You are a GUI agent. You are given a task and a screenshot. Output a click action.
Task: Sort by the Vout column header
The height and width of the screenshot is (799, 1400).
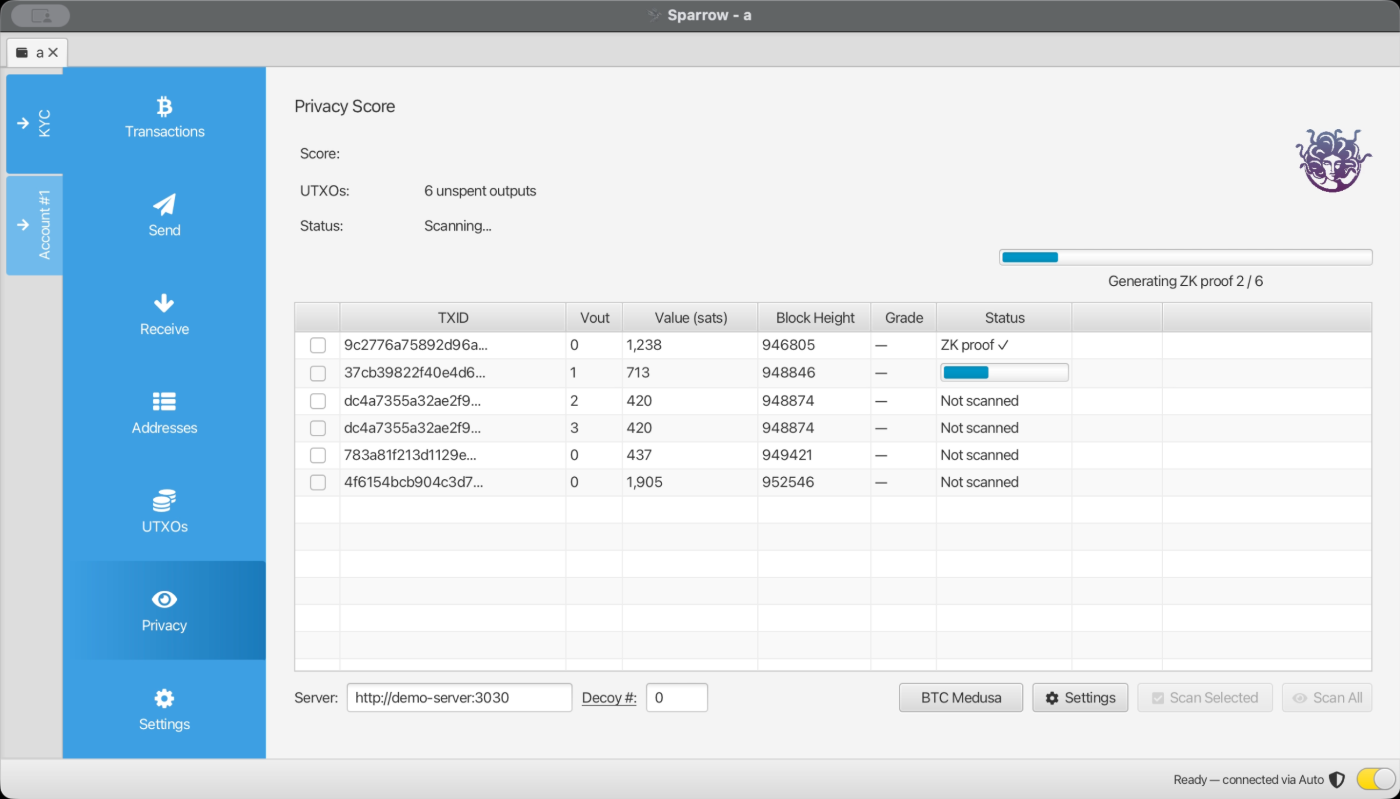[x=594, y=317]
